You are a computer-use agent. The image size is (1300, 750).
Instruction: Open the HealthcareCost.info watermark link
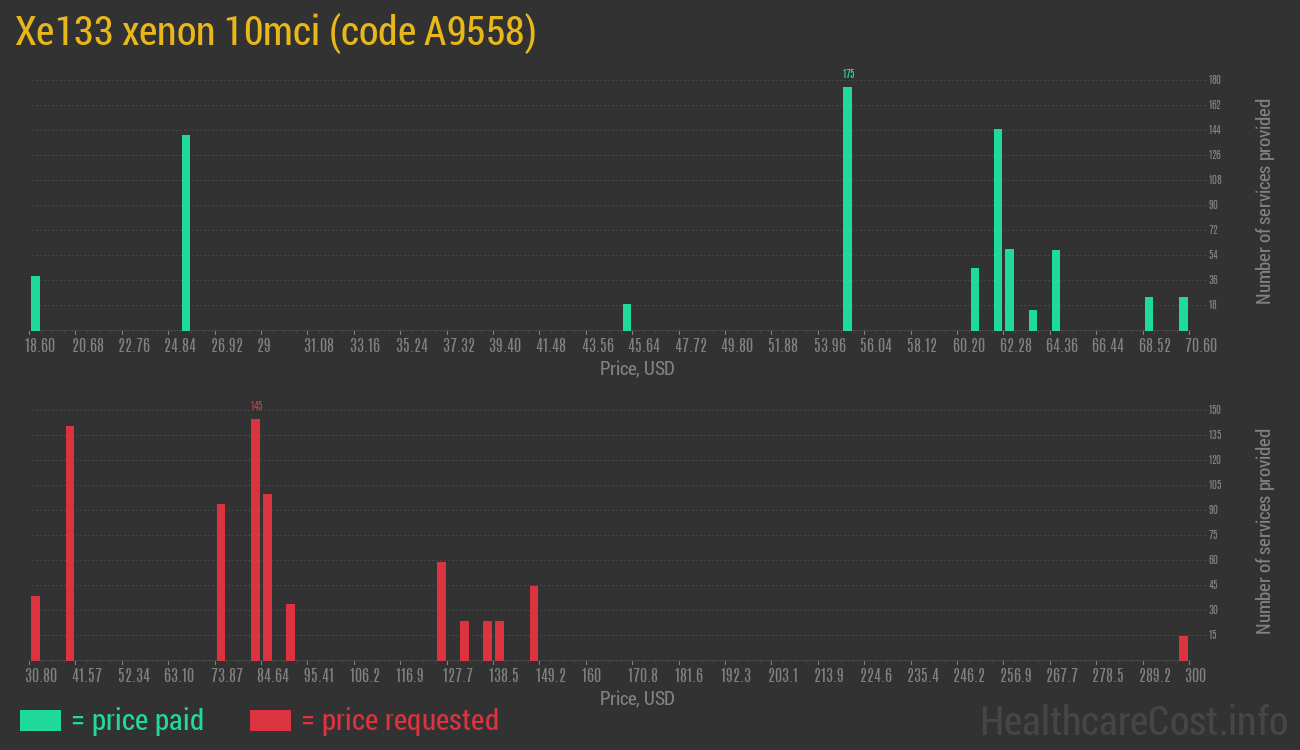[x=1133, y=720]
